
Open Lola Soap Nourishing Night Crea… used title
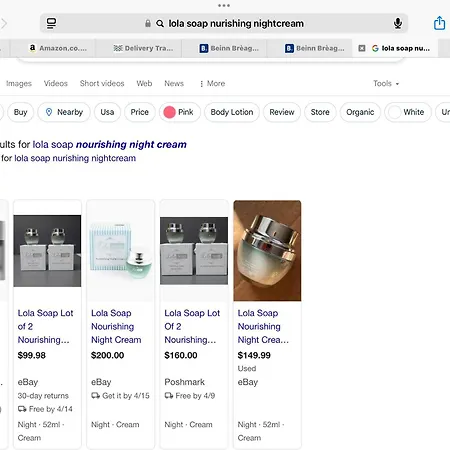(263, 326)
